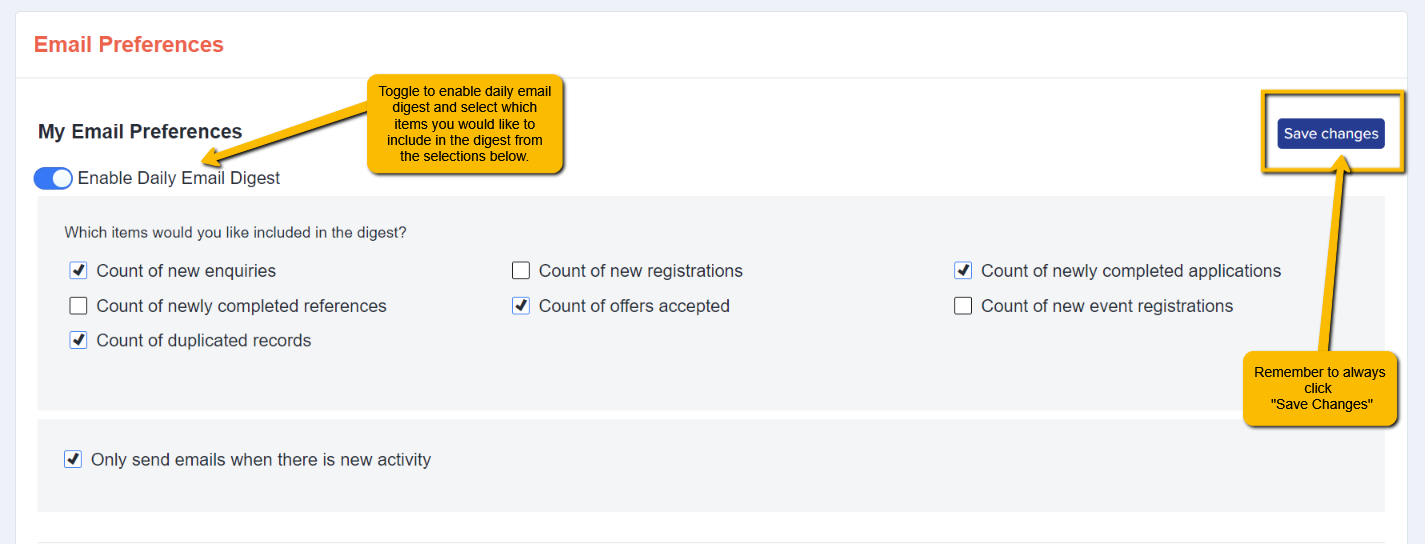Toggle the Enable Daily Email Digest switch
1425x544 pixels.
pyautogui.click(x=53, y=178)
